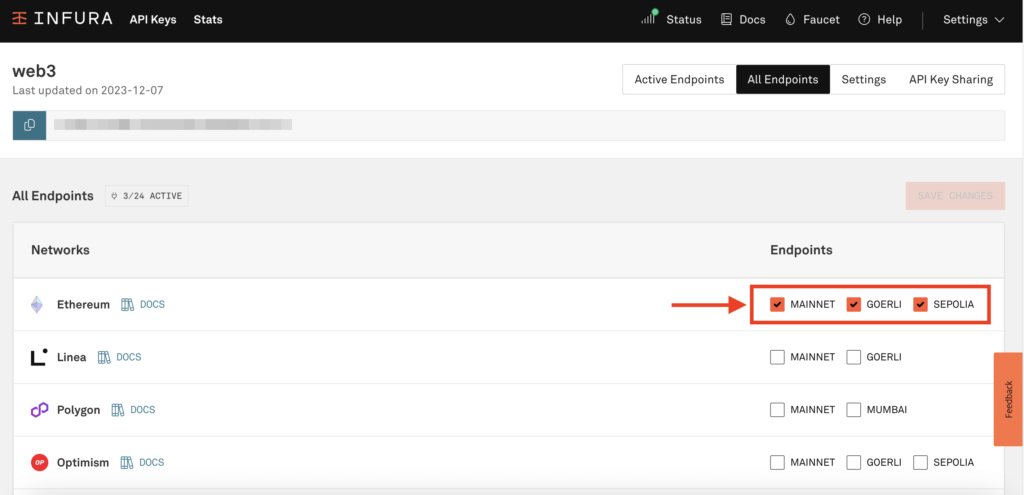Viewport: 1024px width, 495px height.
Task: Open Stats in the top navigation
Action: (x=208, y=20)
